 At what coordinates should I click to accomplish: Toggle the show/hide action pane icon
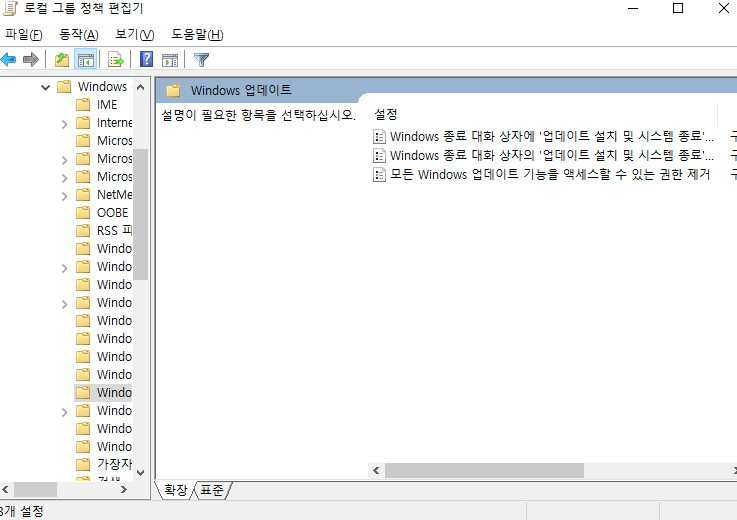[x=170, y=60]
